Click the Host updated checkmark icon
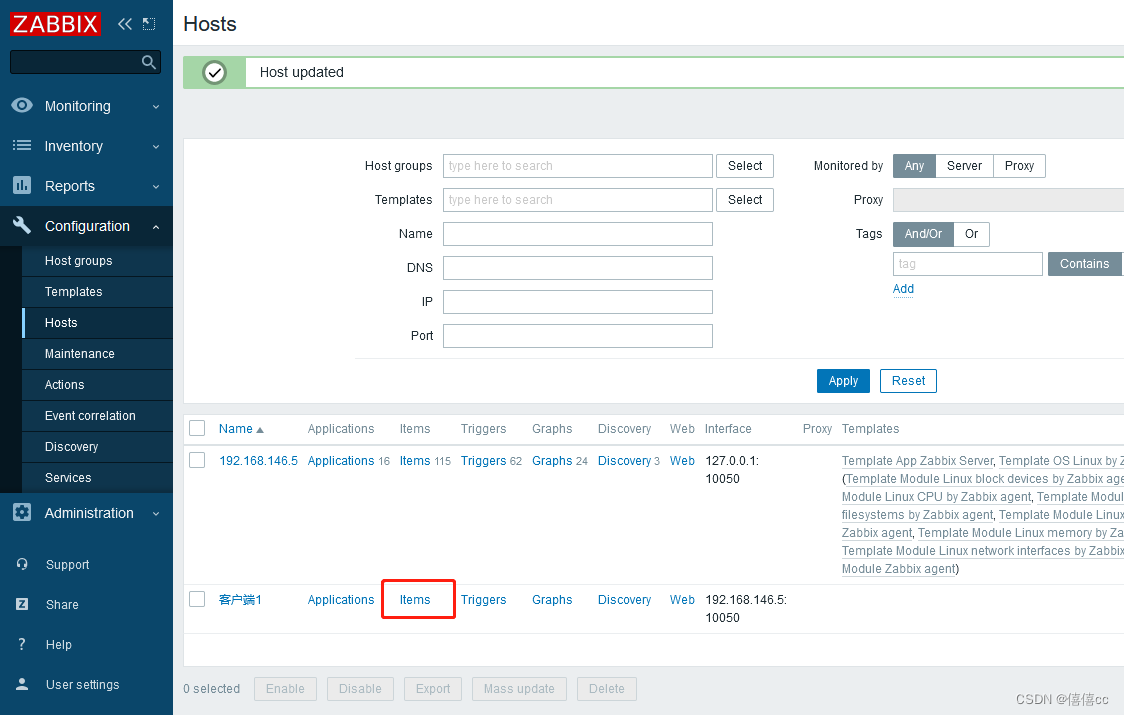Image resolution: width=1124 pixels, height=715 pixels. click(214, 72)
